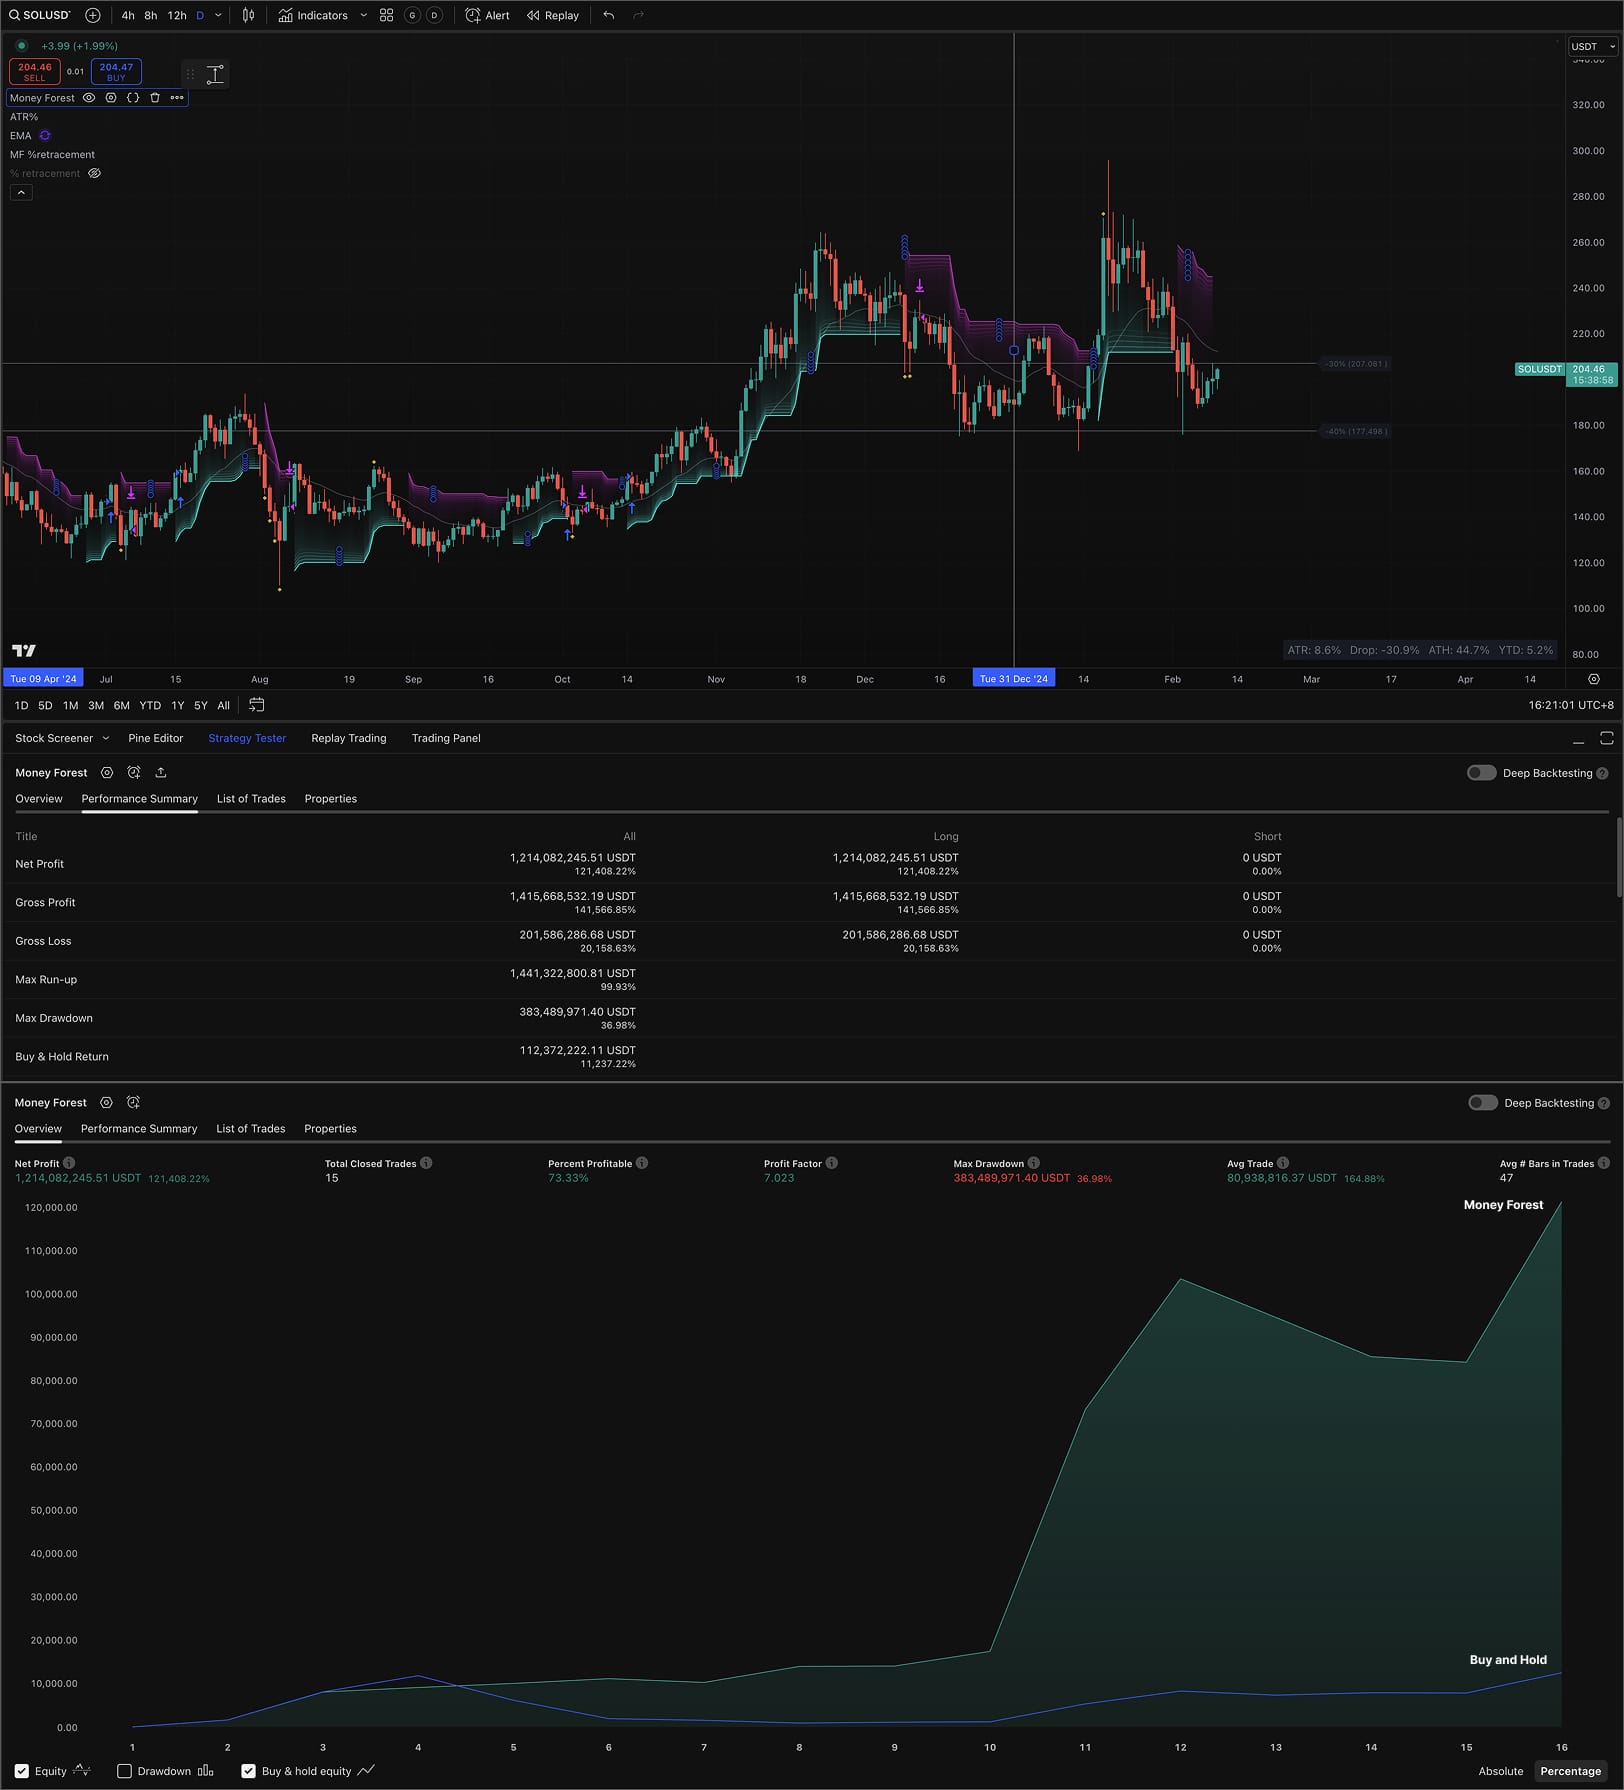Delete the Money Forest indicator with trash icon

pos(155,98)
